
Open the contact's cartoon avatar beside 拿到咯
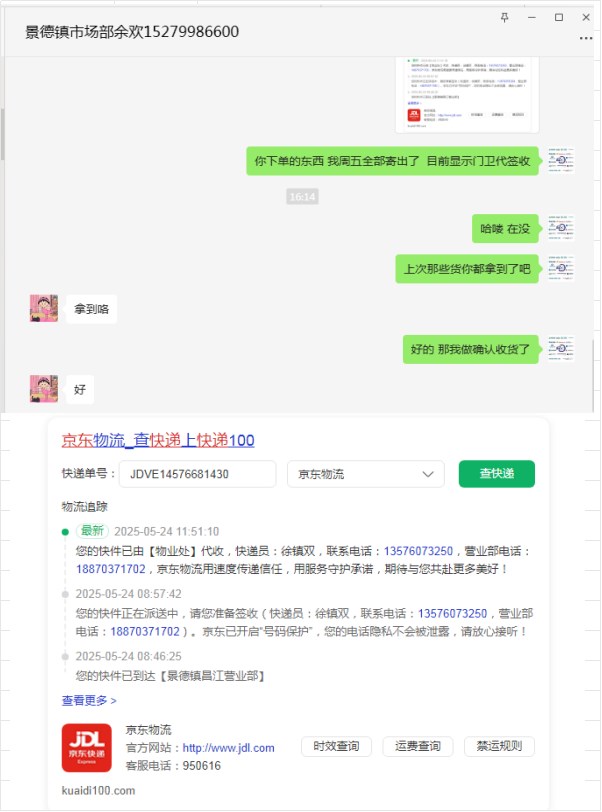44,309
